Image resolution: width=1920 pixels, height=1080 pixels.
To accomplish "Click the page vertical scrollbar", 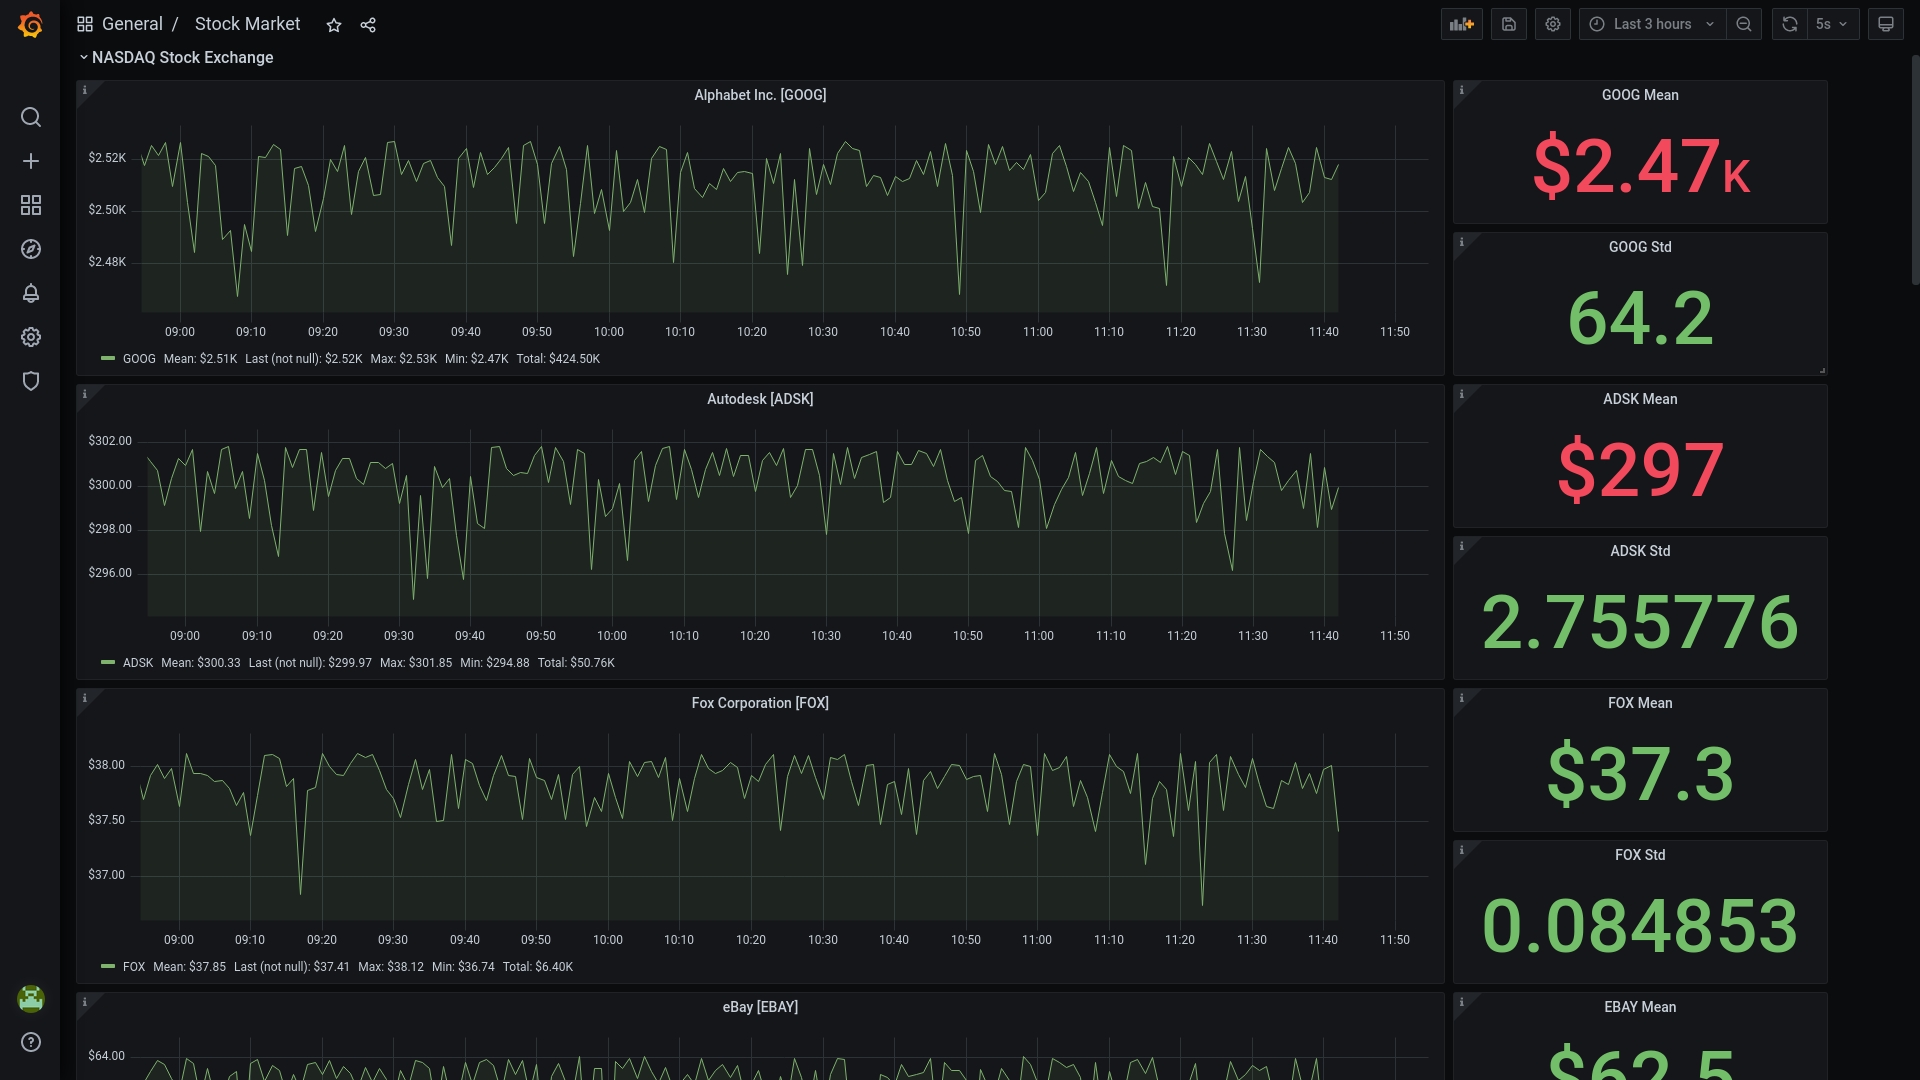I will click(x=1914, y=170).
